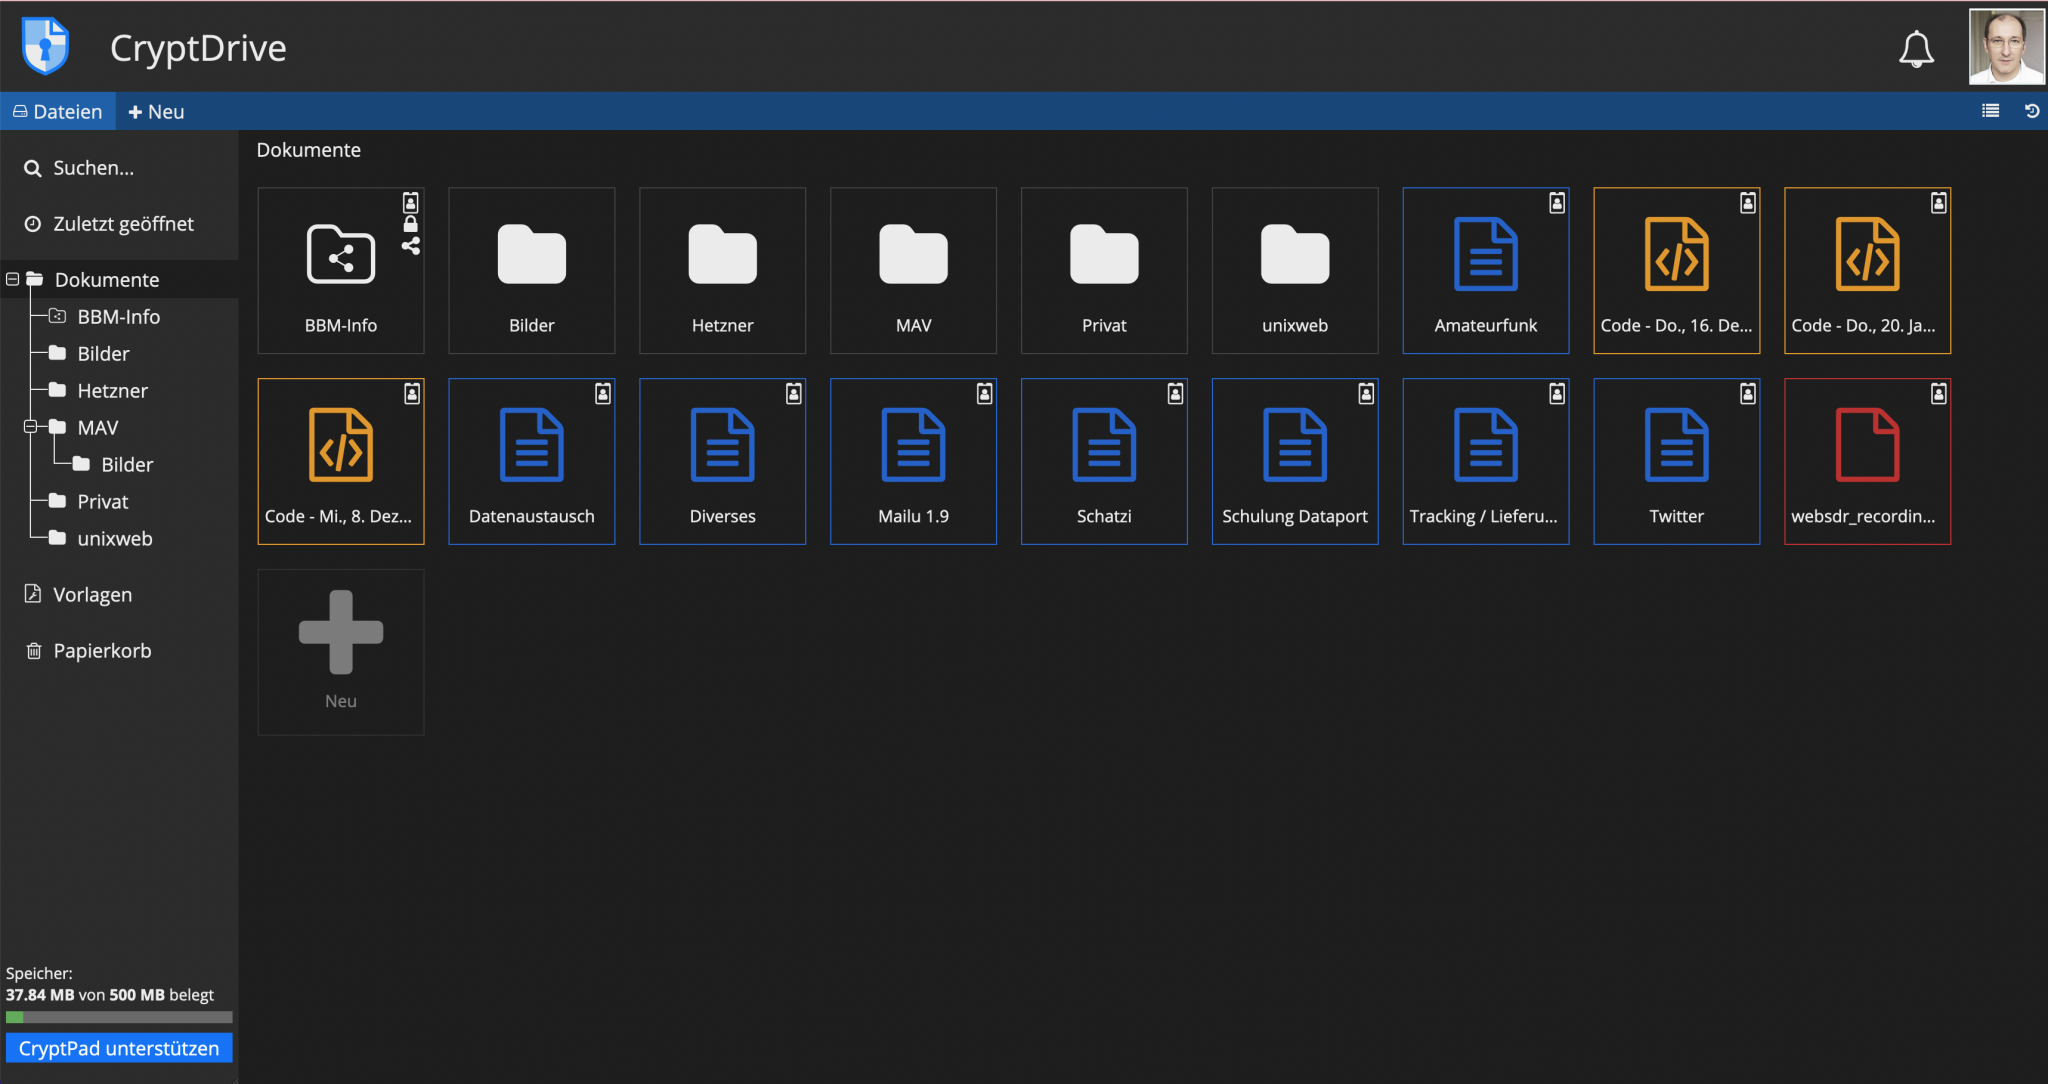Open the Neu menu in toolbar
Image resolution: width=2048 pixels, height=1084 pixels.
point(156,111)
